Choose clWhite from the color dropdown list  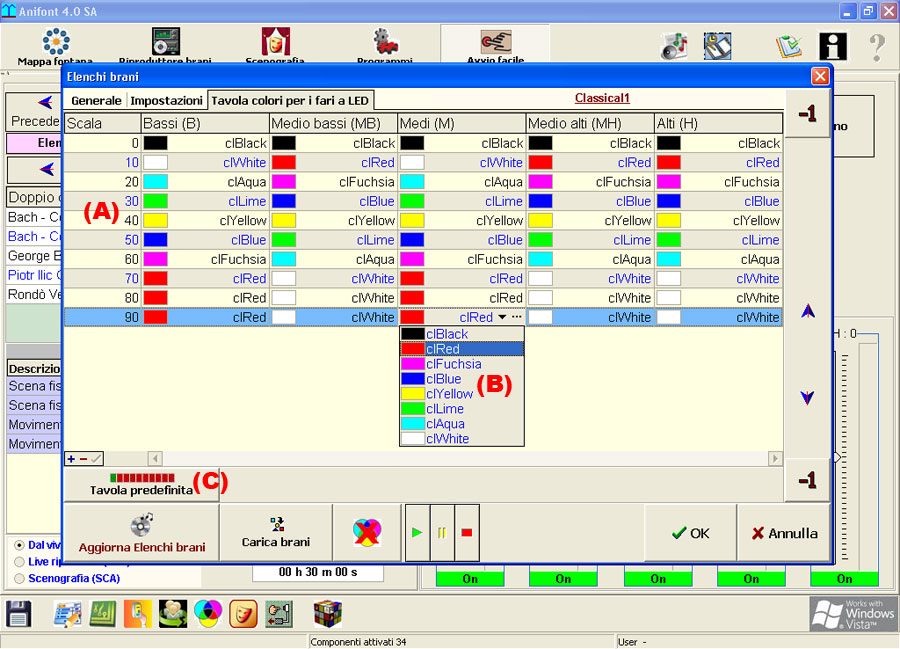coord(462,438)
